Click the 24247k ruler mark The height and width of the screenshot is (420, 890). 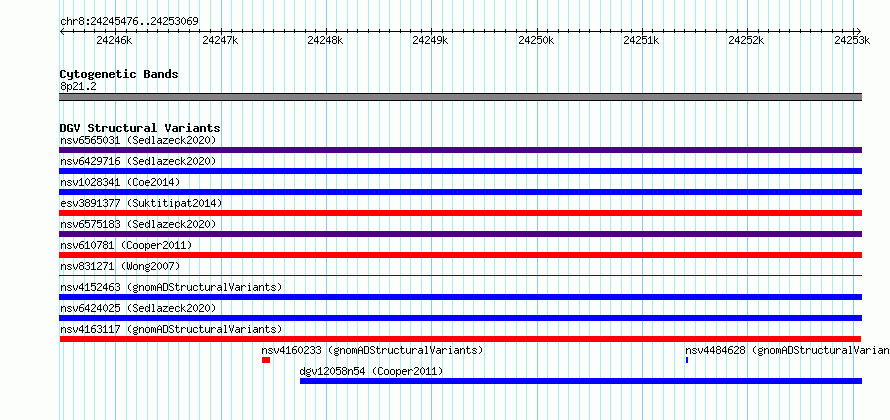(220, 40)
